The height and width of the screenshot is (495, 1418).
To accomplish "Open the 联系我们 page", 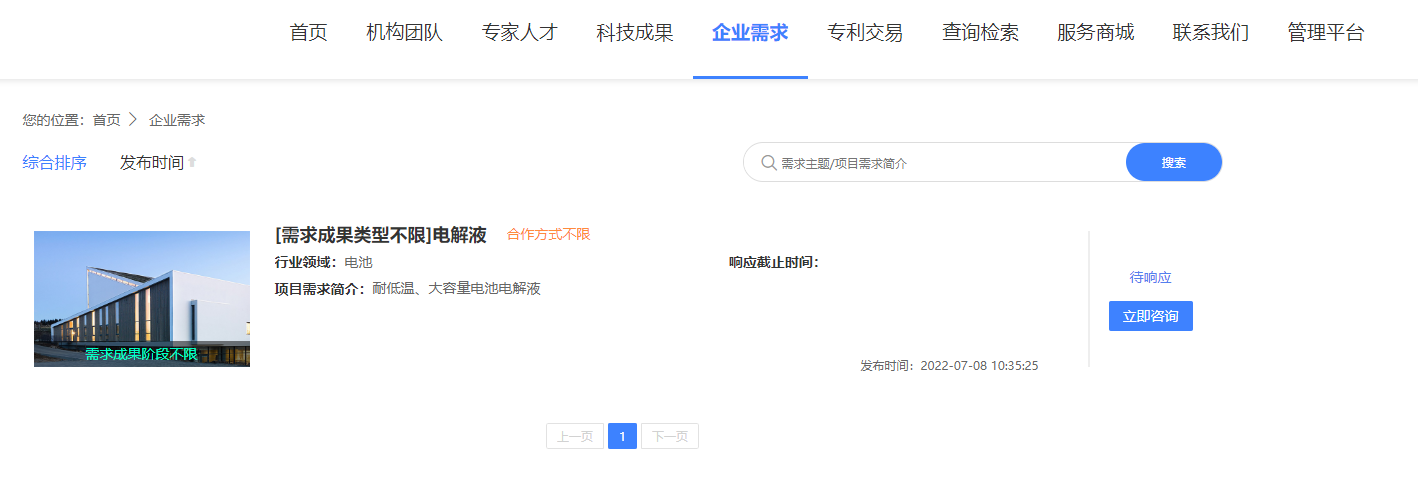I will (1210, 33).
